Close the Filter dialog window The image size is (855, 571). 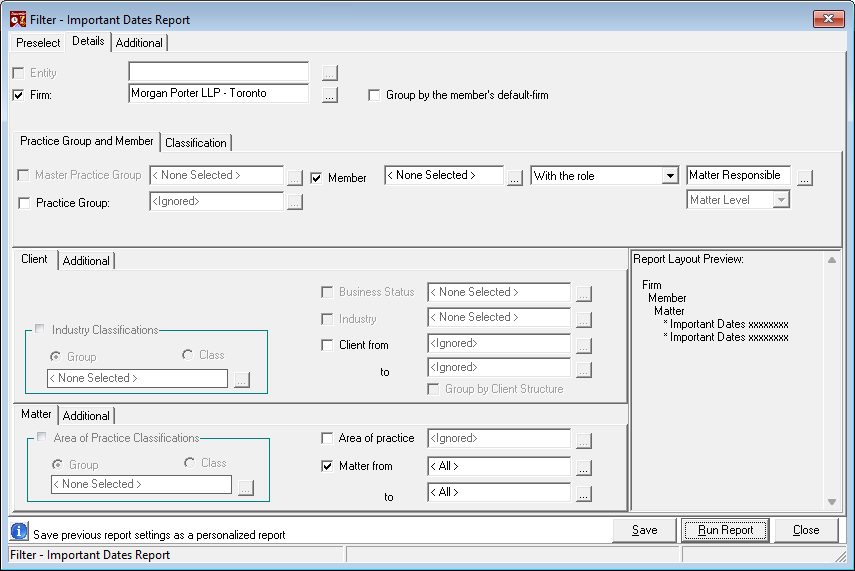coord(828,19)
